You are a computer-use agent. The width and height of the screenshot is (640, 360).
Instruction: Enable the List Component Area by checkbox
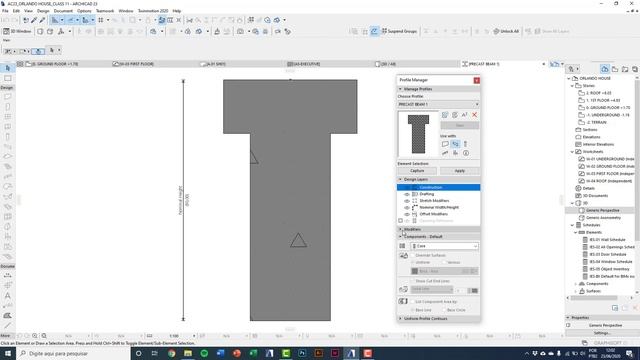[413, 302]
